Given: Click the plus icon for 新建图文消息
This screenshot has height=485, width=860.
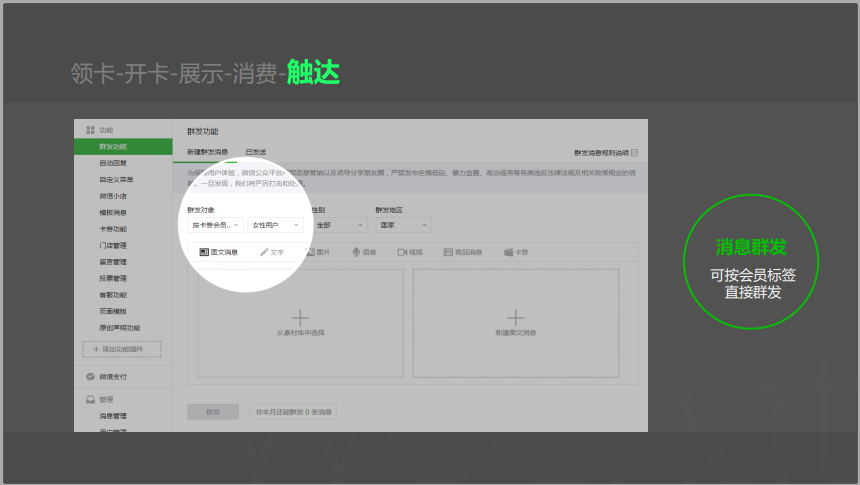Looking at the screenshot, I should click(515, 317).
